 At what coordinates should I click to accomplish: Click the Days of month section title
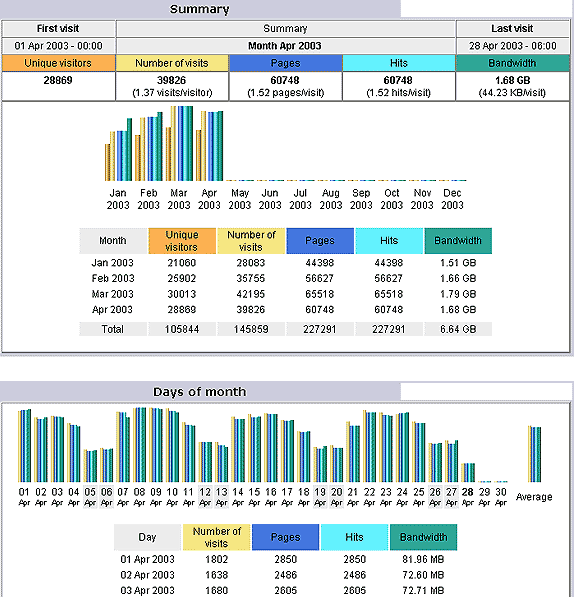pyautogui.click(x=199, y=392)
